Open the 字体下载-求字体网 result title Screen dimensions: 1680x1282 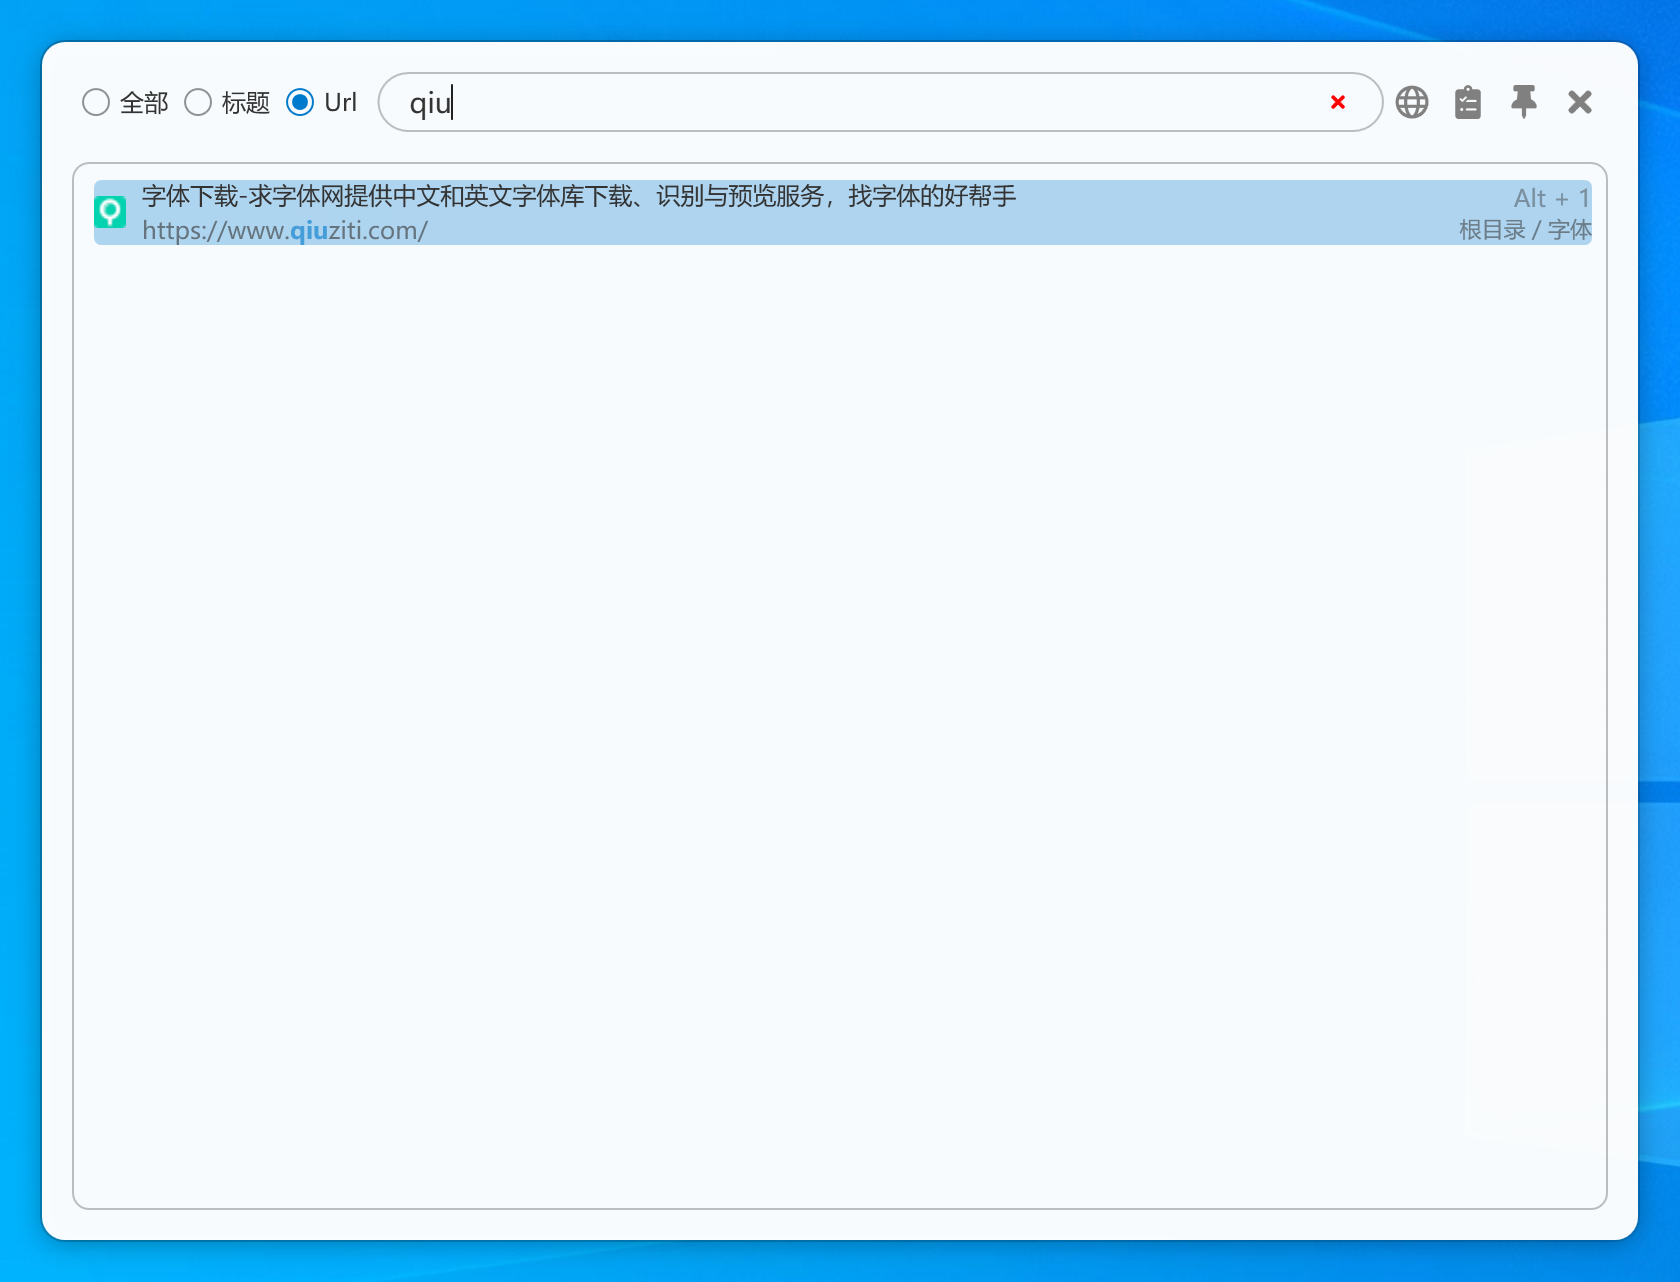578,196
